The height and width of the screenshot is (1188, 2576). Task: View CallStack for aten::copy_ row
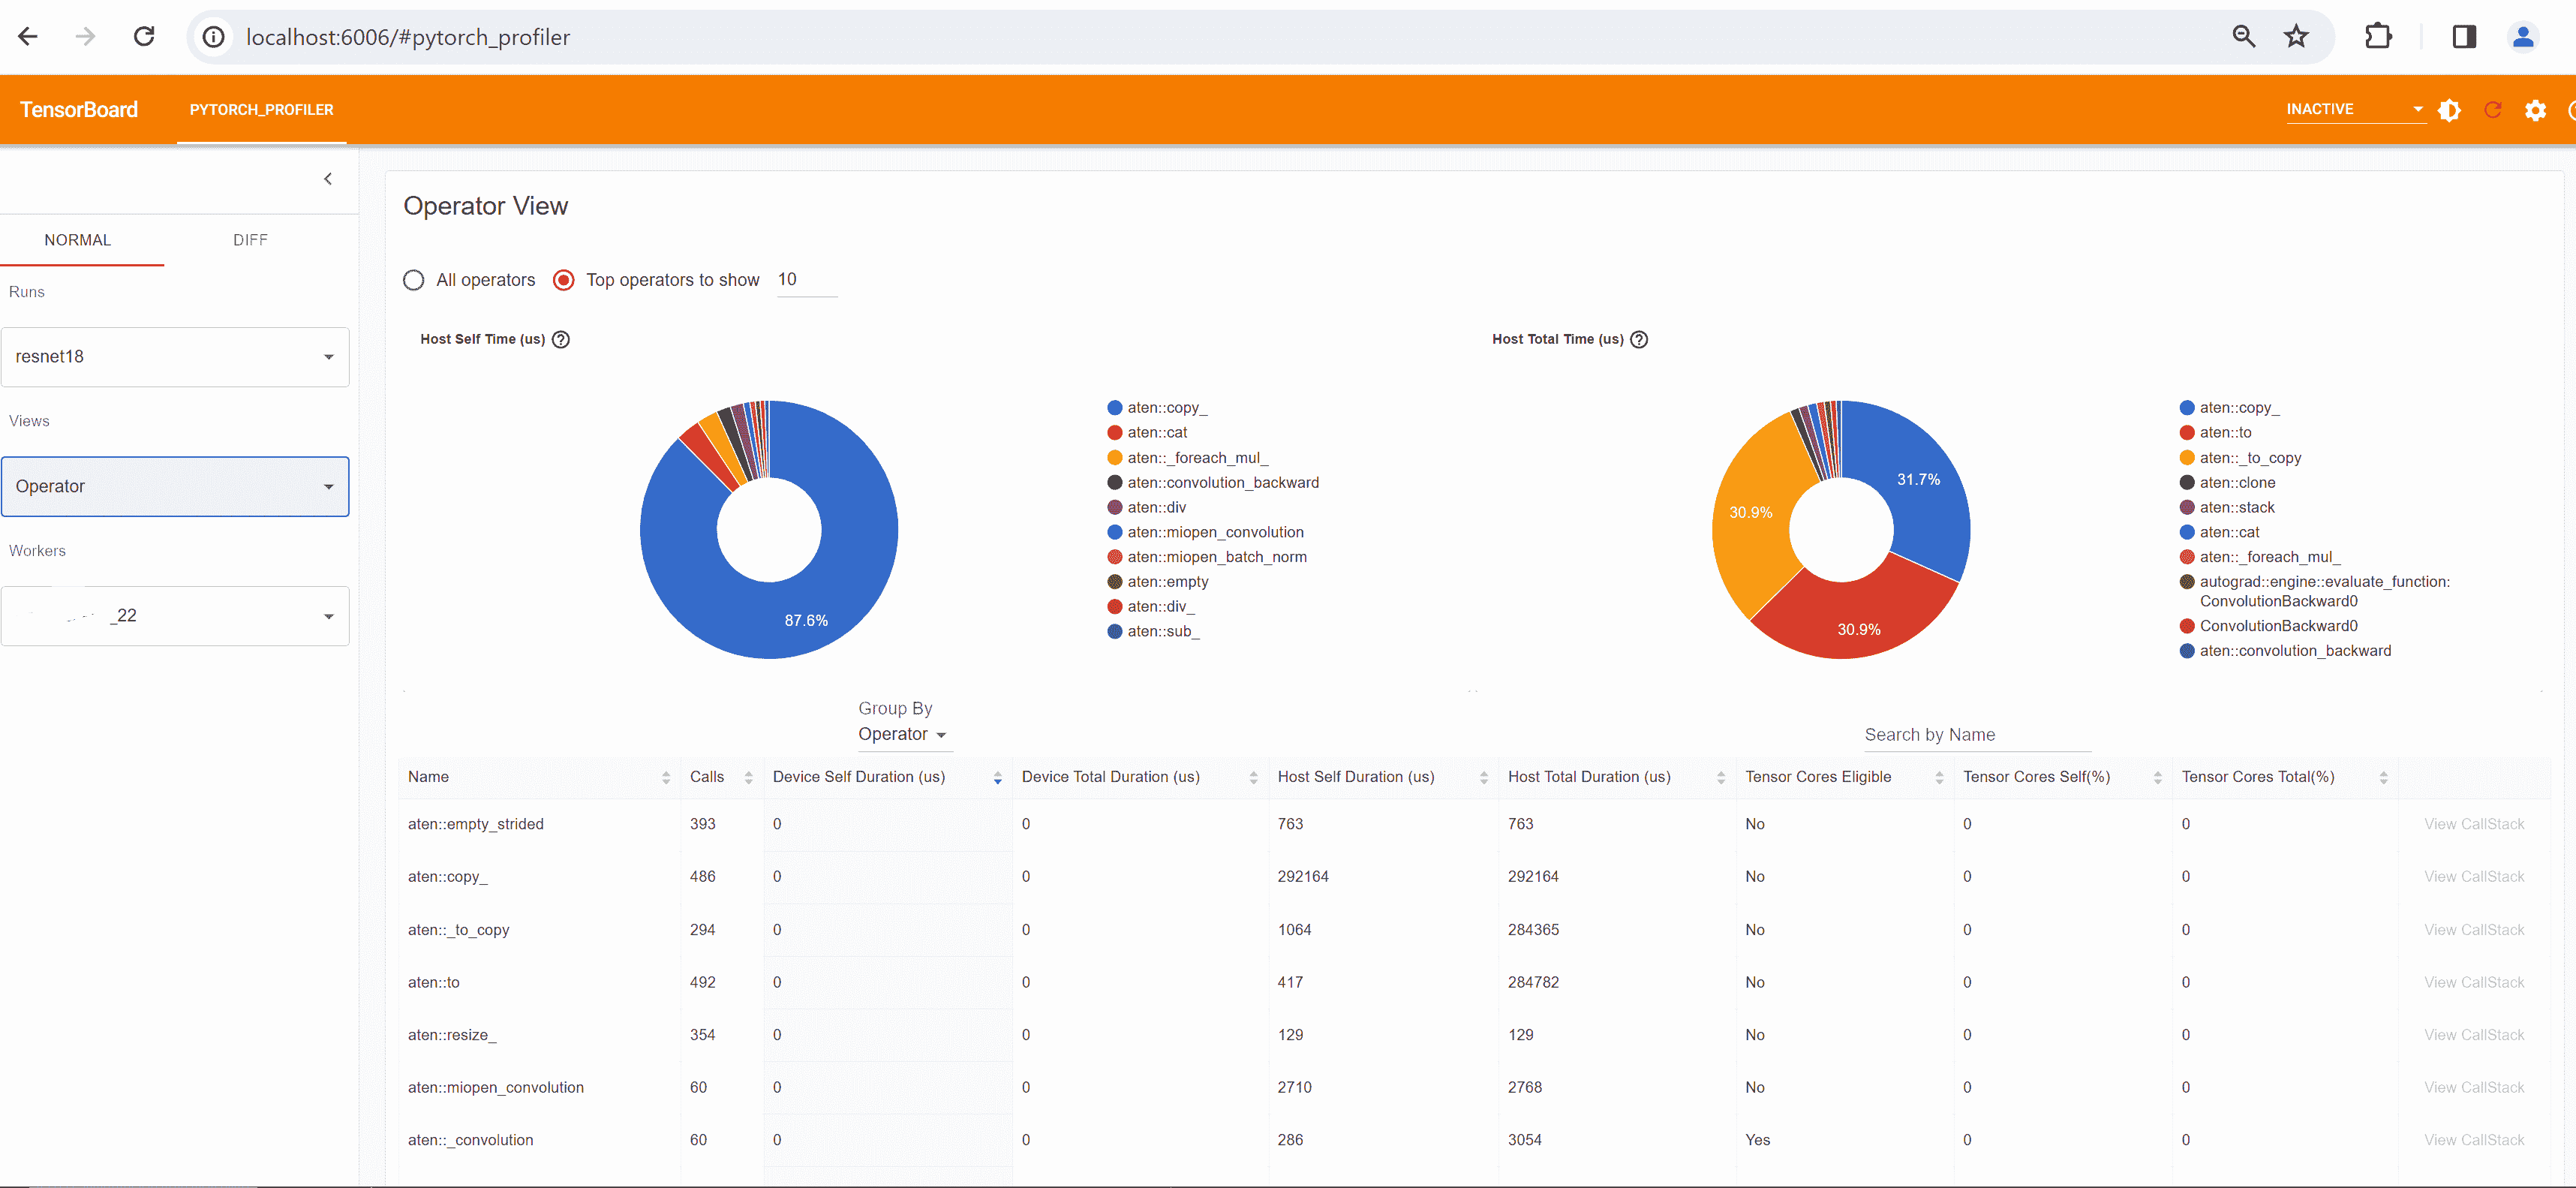(2473, 876)
